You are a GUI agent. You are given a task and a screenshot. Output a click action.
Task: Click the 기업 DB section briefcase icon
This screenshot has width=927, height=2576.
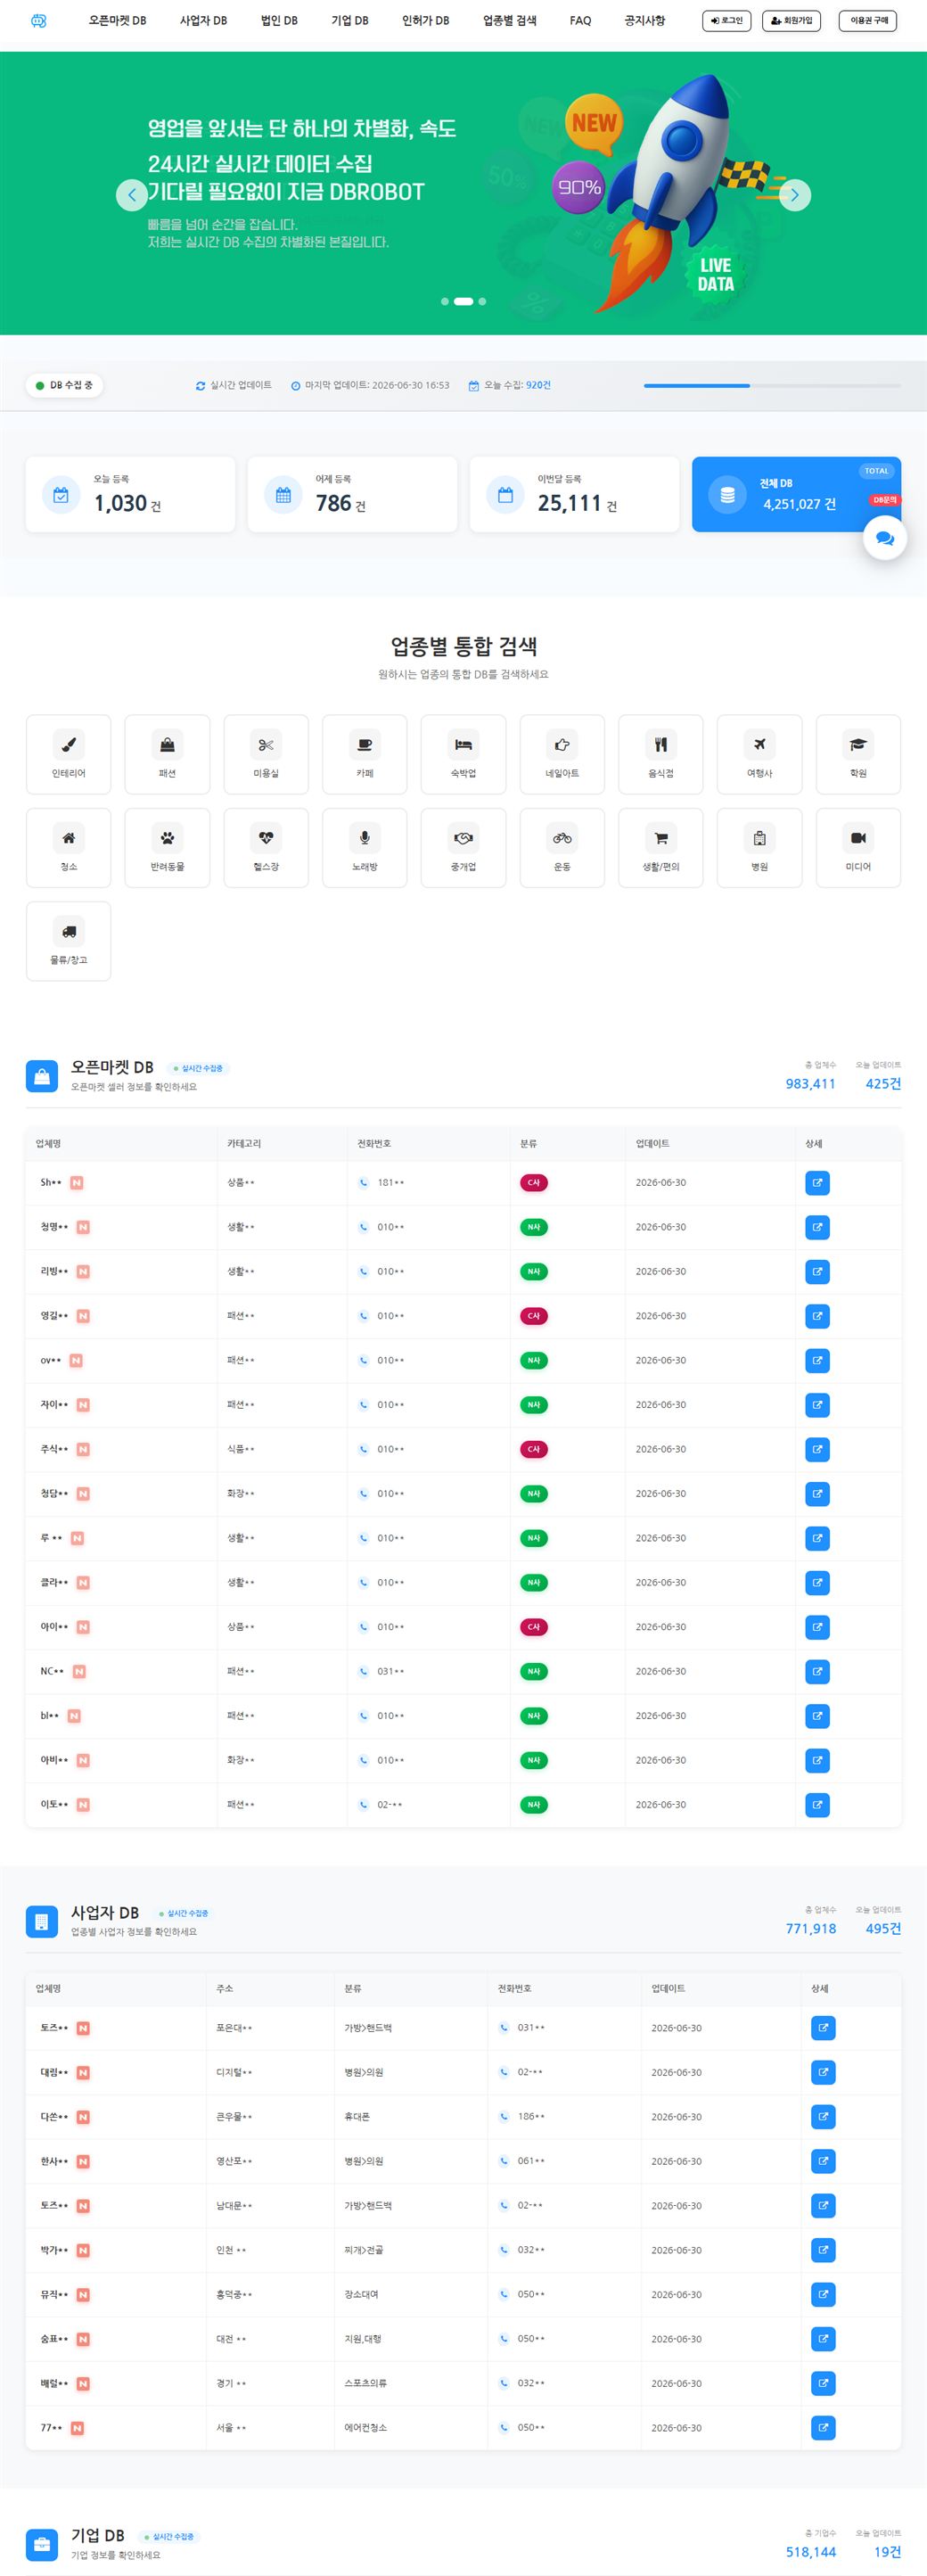coord(42,2544)
